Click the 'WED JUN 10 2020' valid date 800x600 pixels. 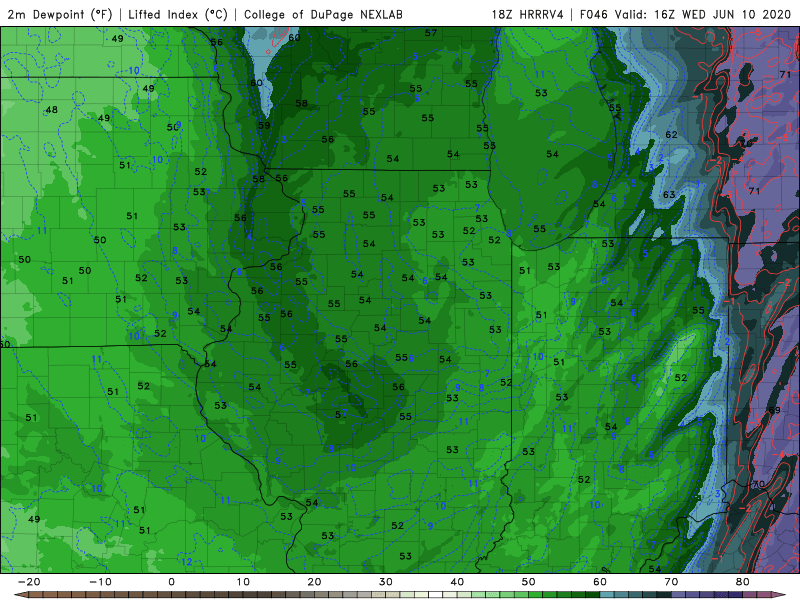point(736,14)
